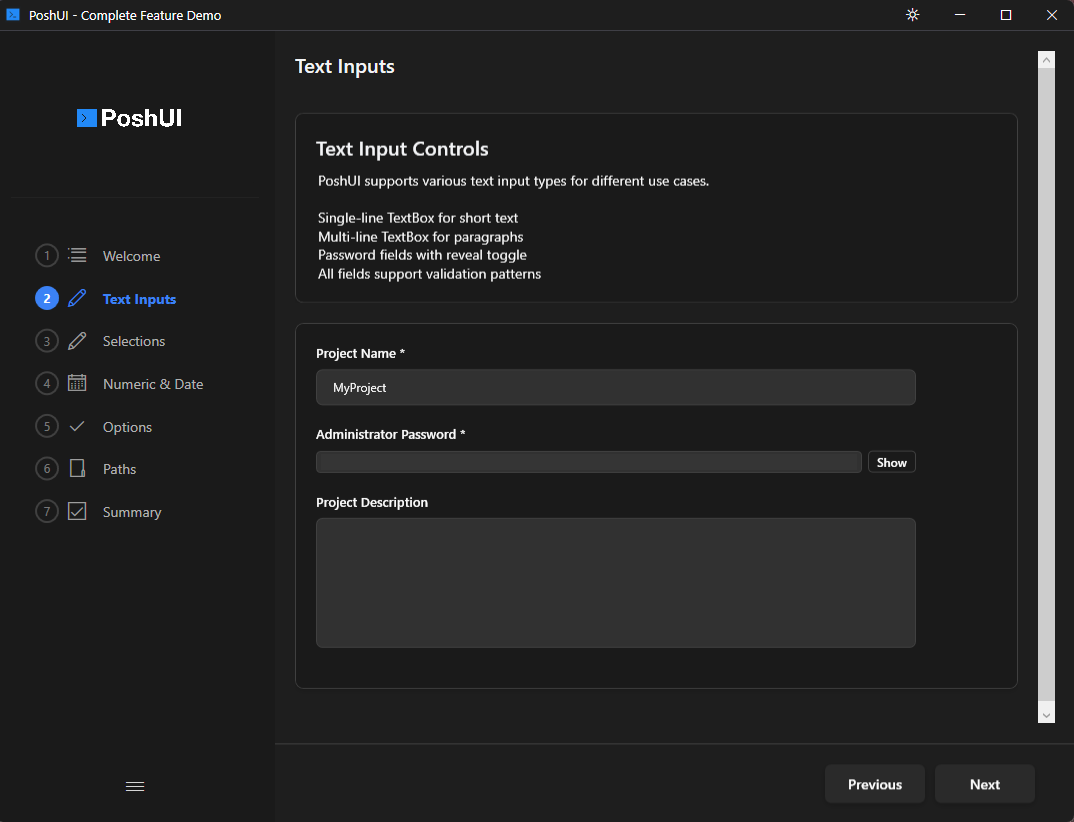
Task: Navigate to Numeric & Date step
Action: (x=153, y=384)
